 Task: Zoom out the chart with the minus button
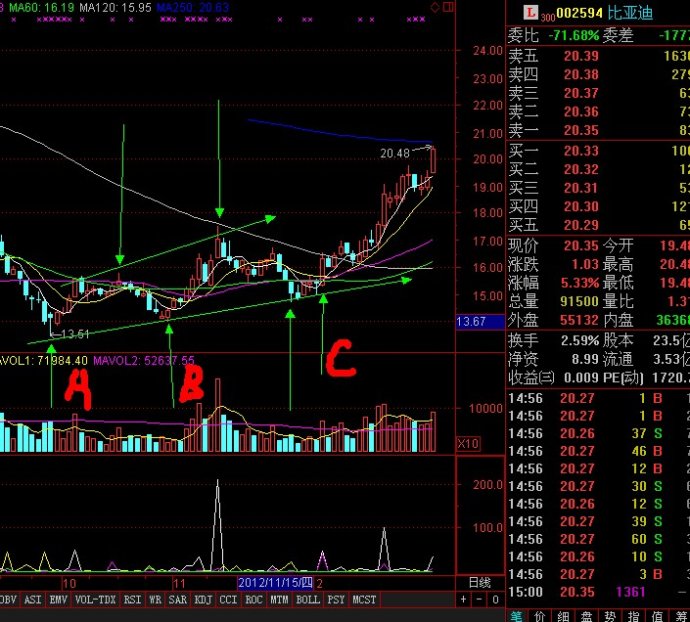480,599
